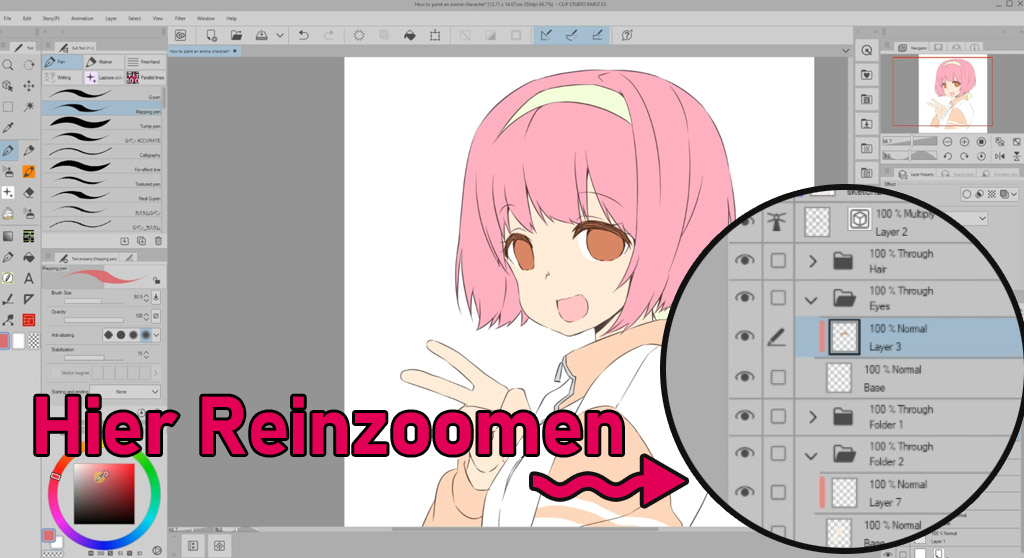Hide the Hair folder using its eye icon
Viewport: 1024px width, 558px height.
743,261
